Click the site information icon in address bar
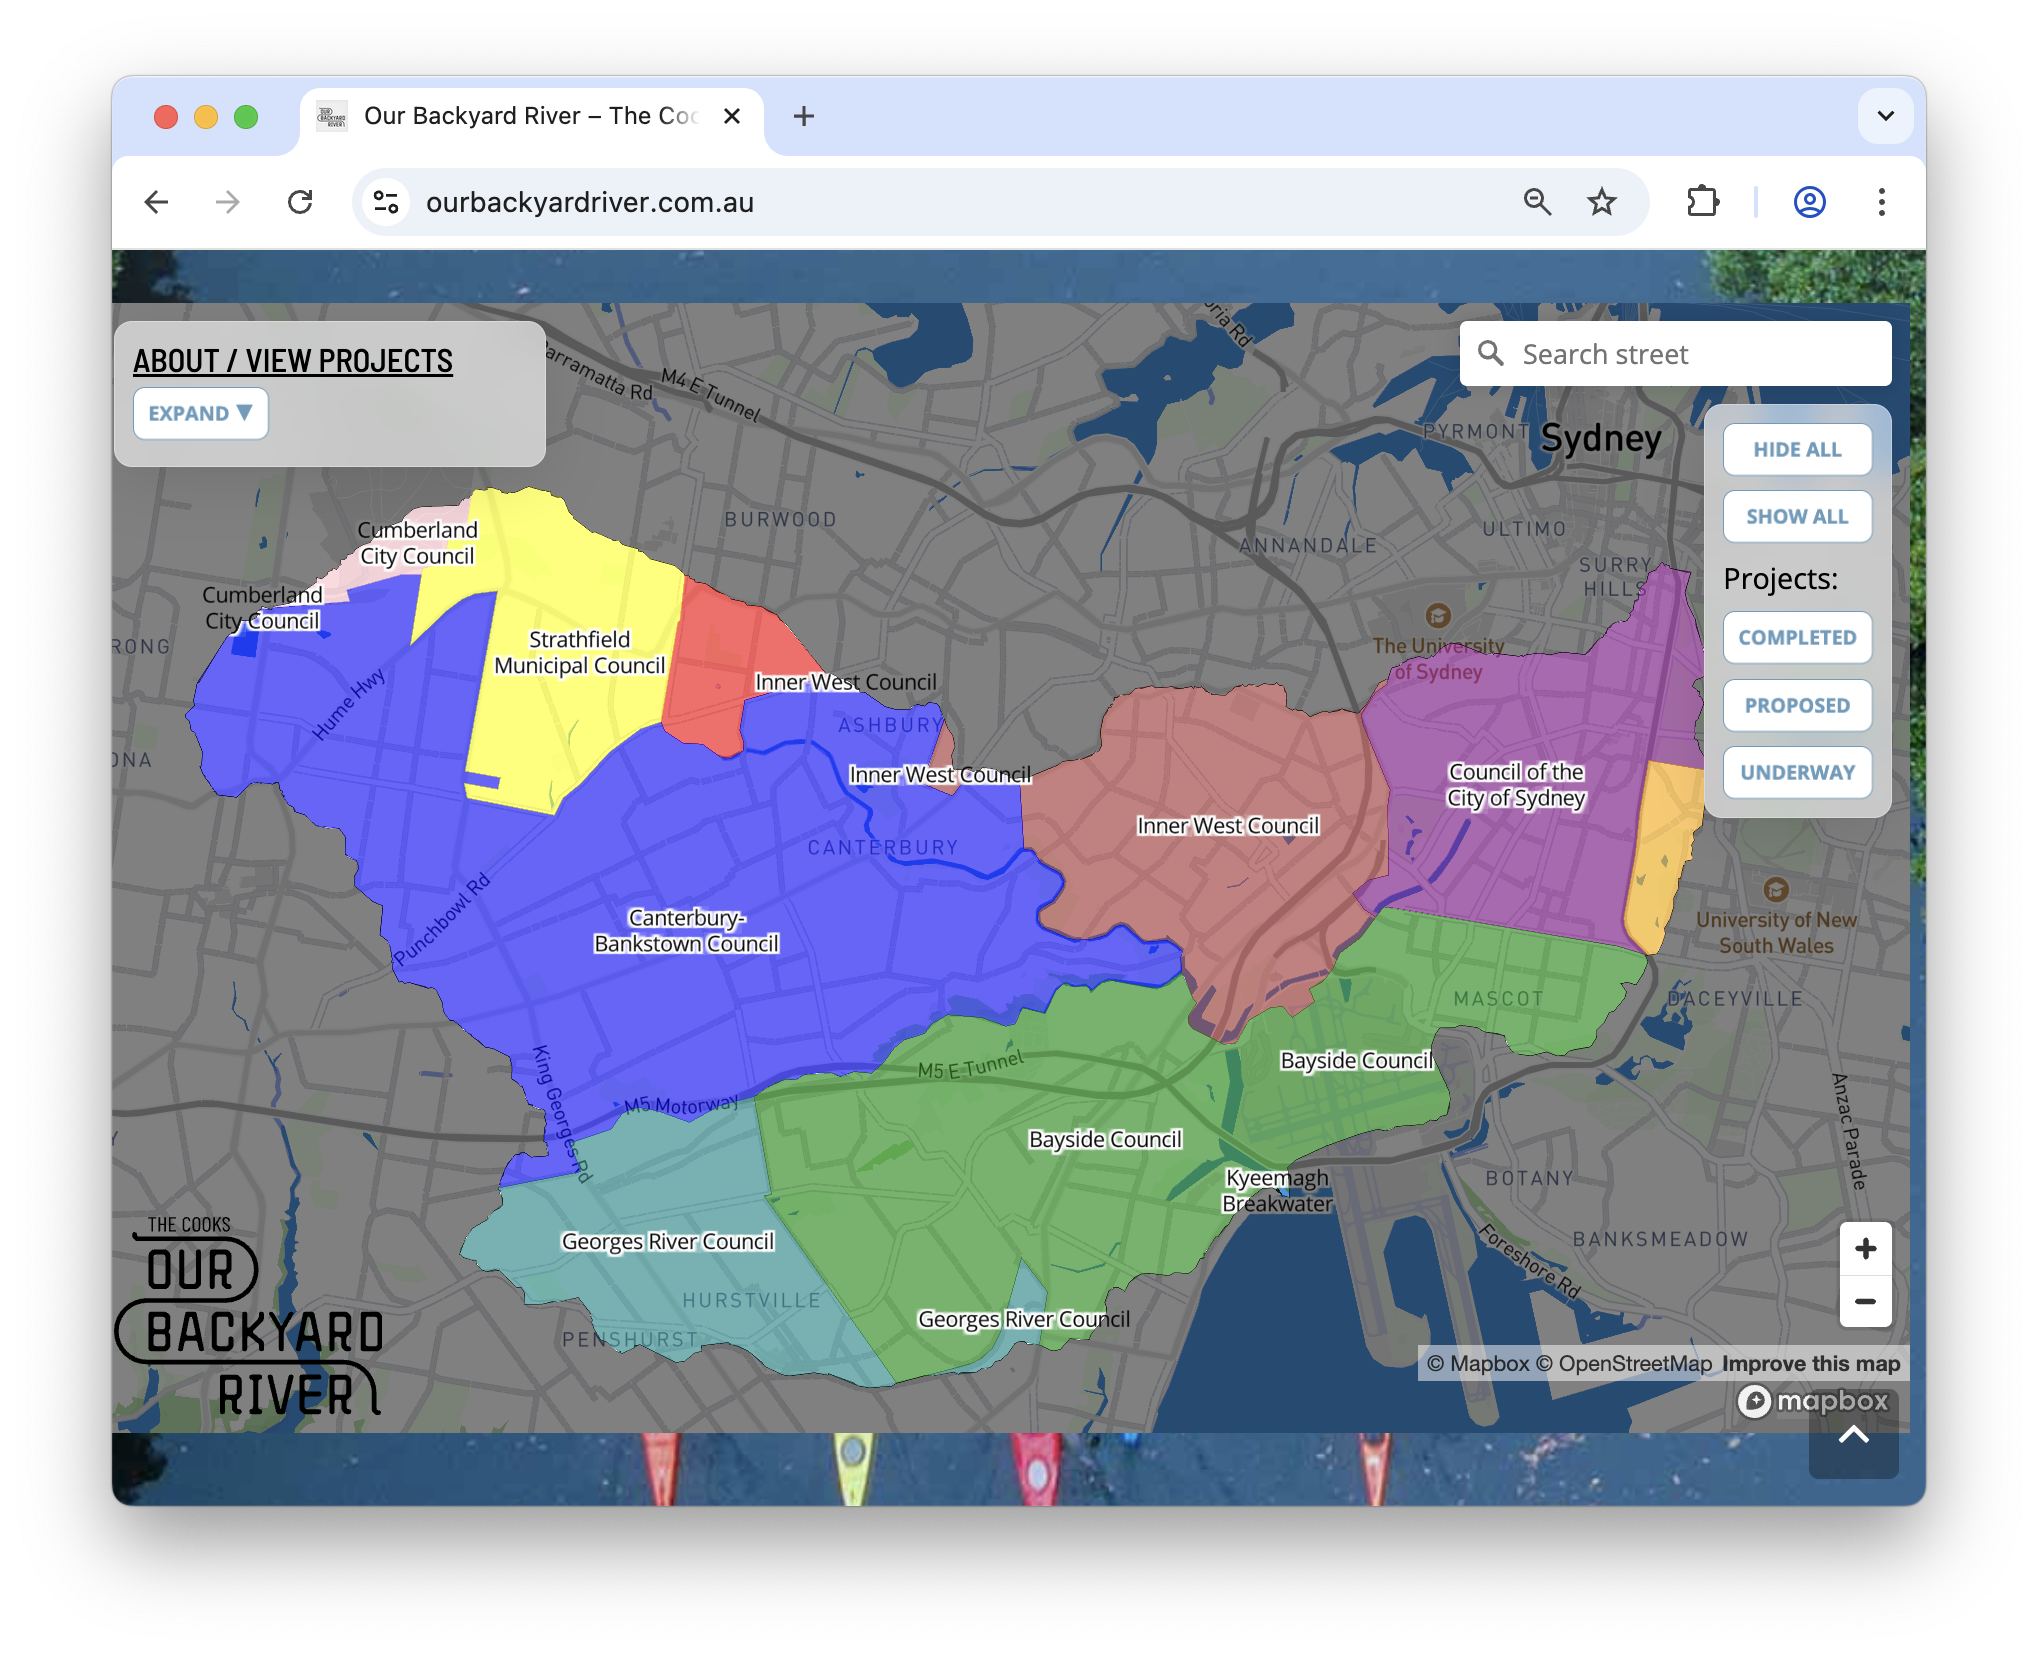Viewport: 2038px width, 1654px height. 386,202
